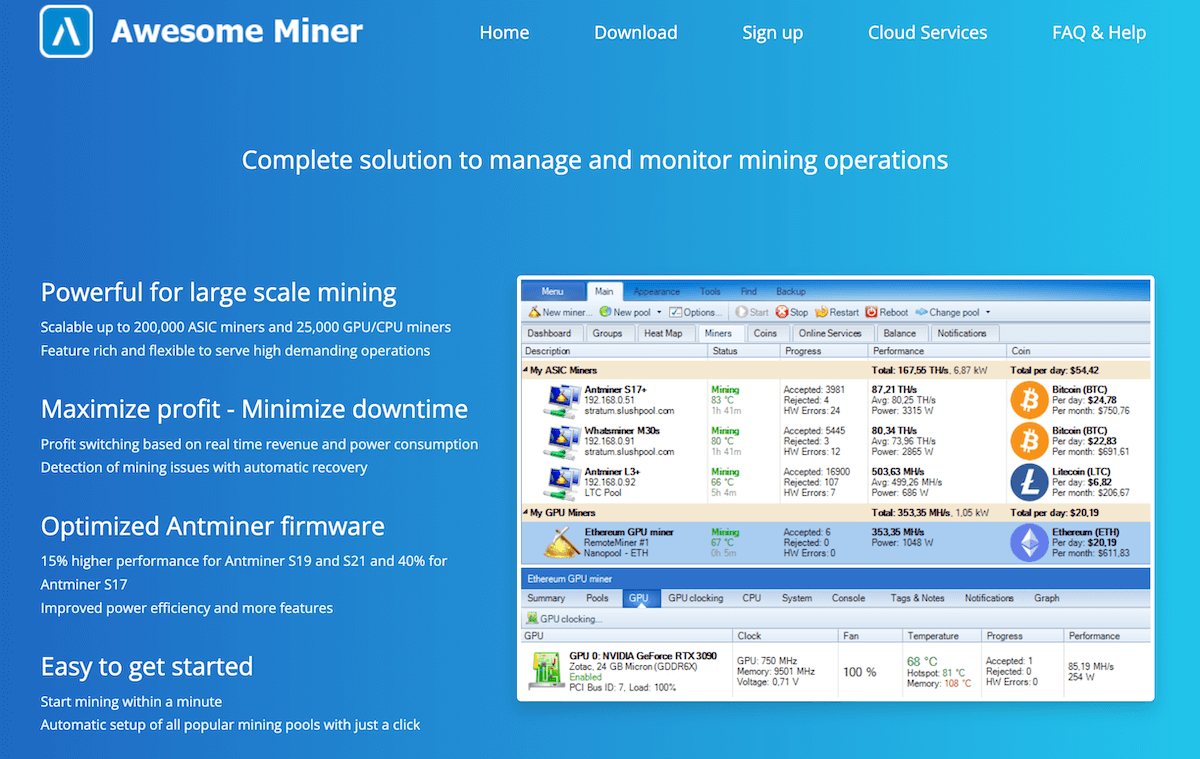This screenshot has height=759, width=1200.
Task: Click the Sign up navigation link
Action: (x=772, y=32)
